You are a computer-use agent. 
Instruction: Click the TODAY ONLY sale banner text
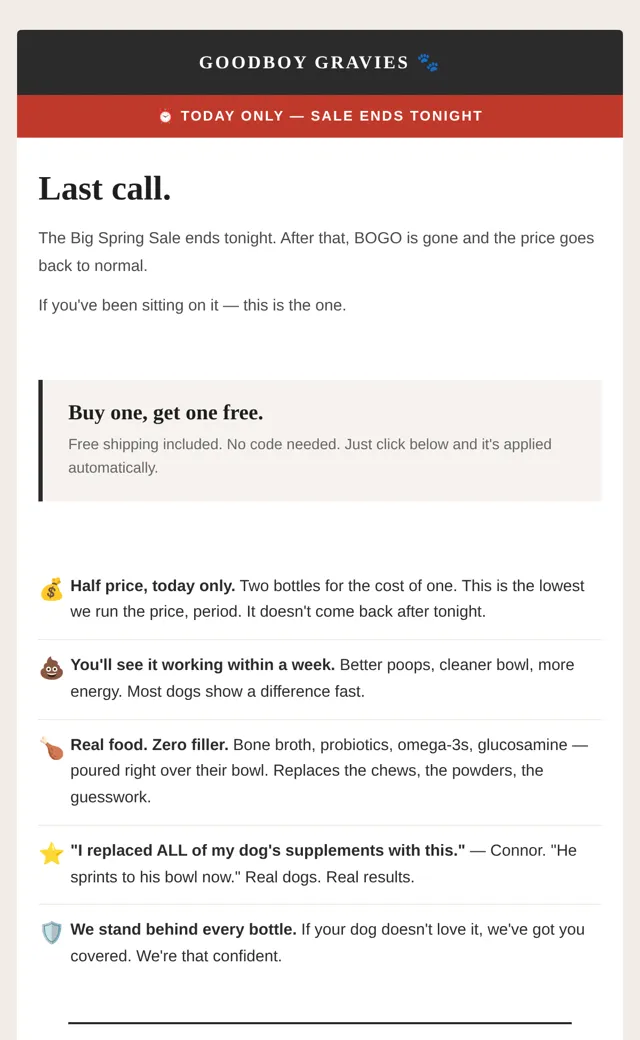pos(331,116)
